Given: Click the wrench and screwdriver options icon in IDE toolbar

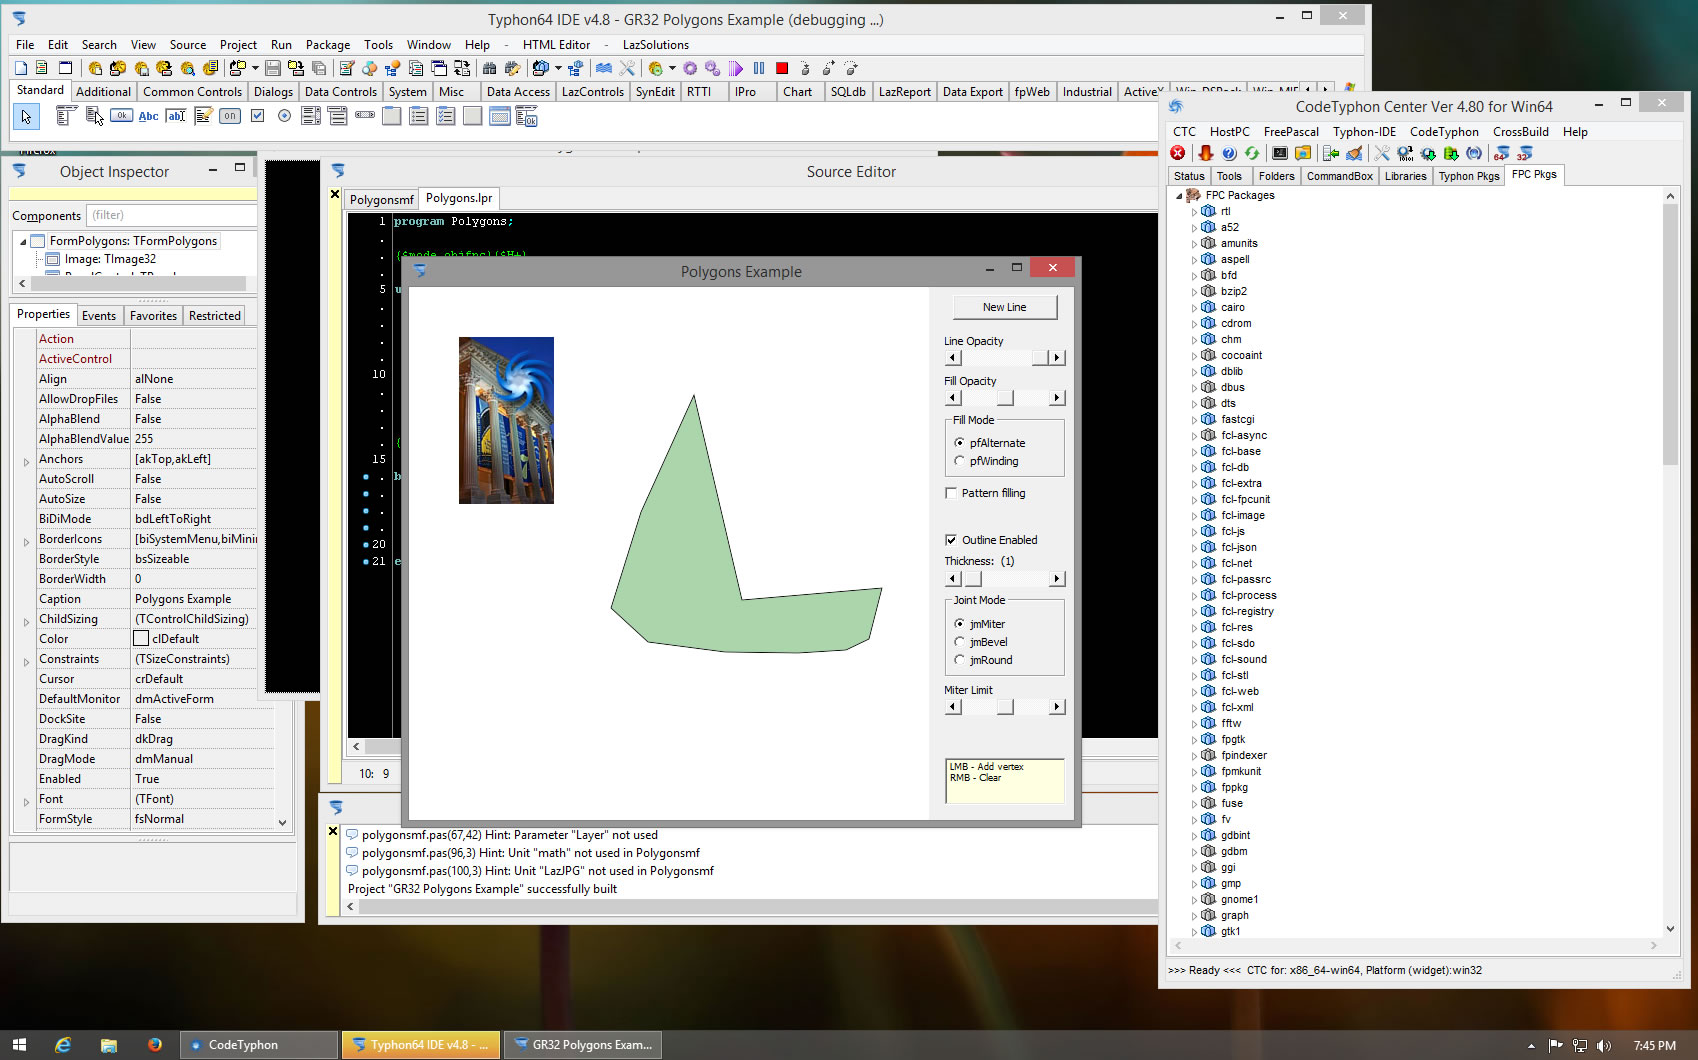Looking at the screenshot, I should (x=627, y=68).
